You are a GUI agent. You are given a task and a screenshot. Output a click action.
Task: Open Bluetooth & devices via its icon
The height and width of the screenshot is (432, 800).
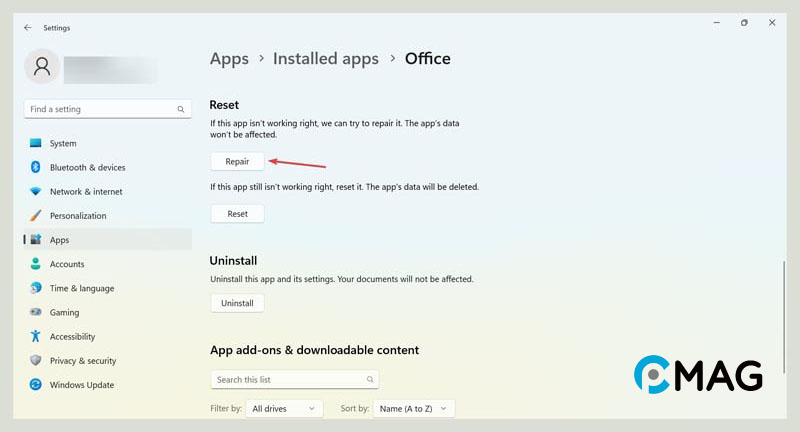[x=36, y=167]
